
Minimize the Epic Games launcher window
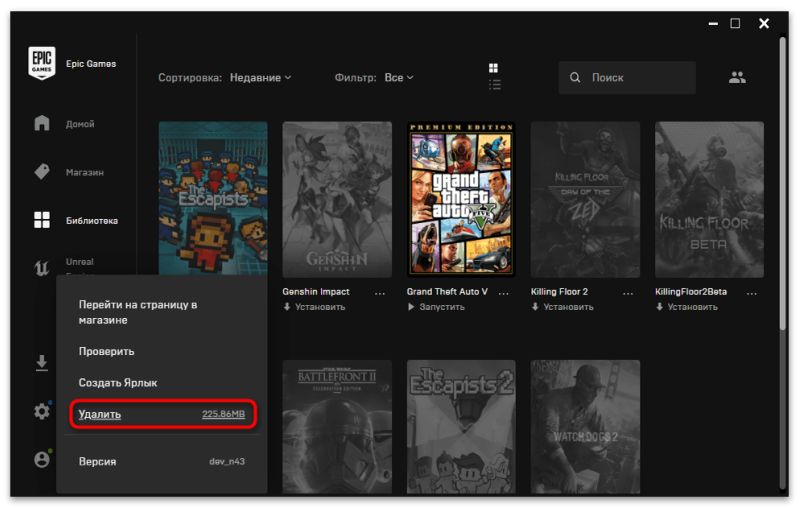click(x=713, y=24)
